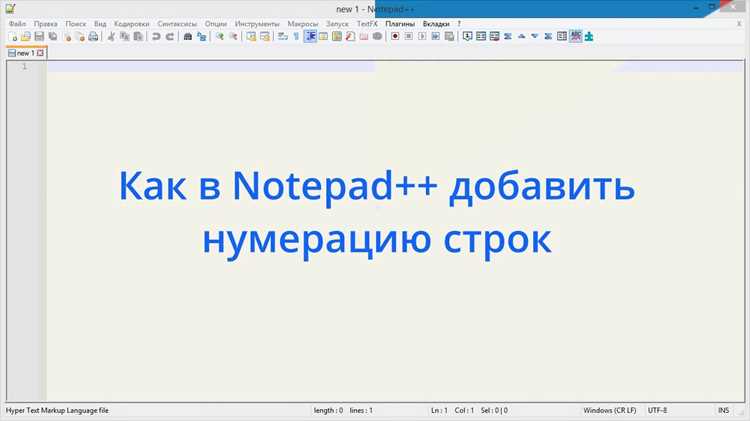Toggle synchronized horizontal scrolling
The image size is (750, 421).
(265, 36)
